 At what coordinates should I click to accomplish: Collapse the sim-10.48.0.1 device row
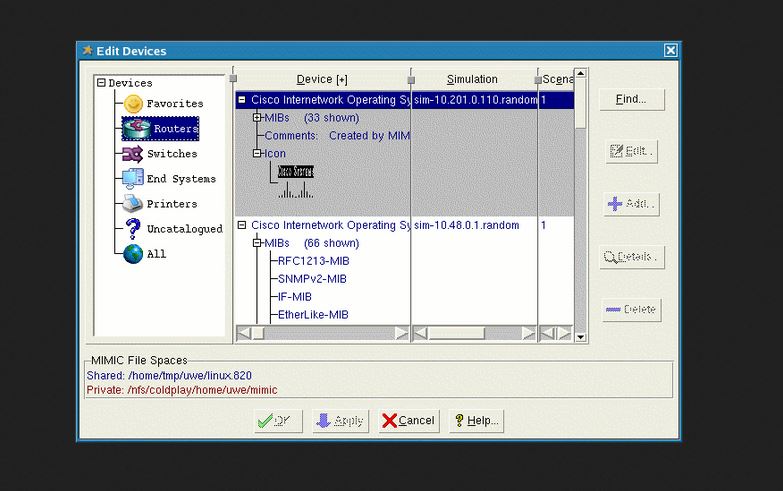(x=242, y=225)
